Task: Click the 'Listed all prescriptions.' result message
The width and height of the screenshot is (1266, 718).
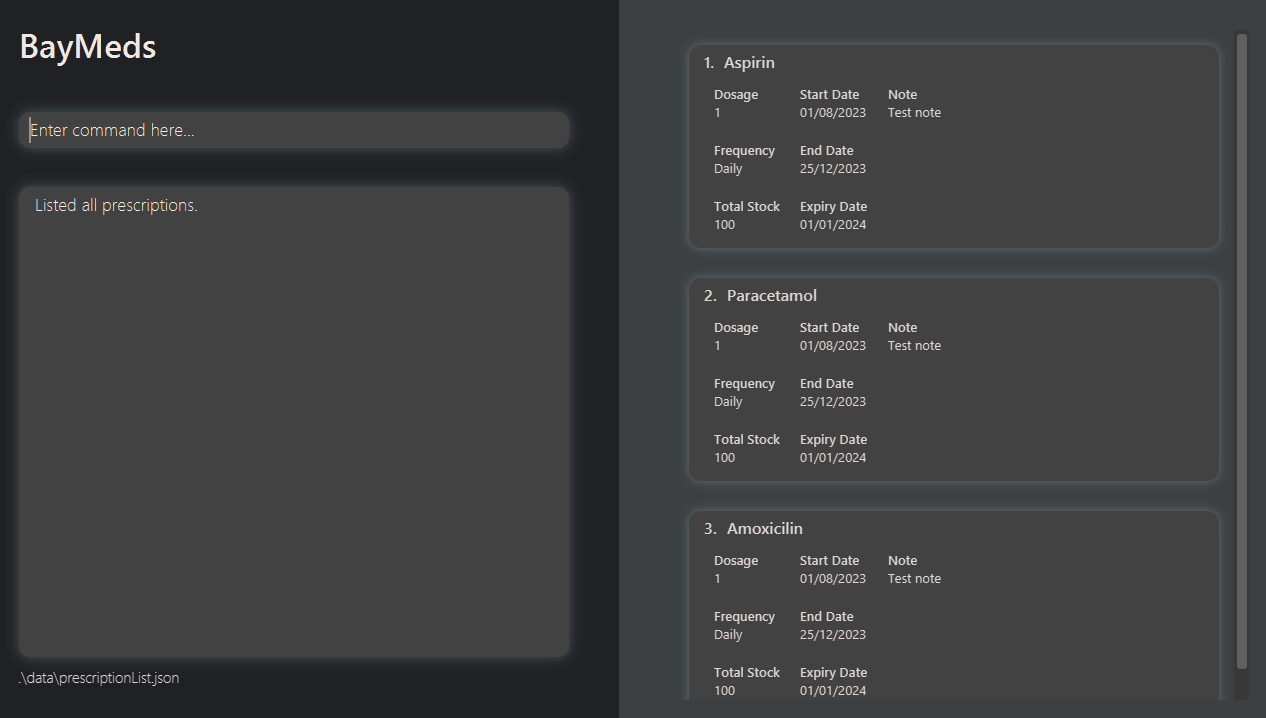Action: (x=116, y=205)
